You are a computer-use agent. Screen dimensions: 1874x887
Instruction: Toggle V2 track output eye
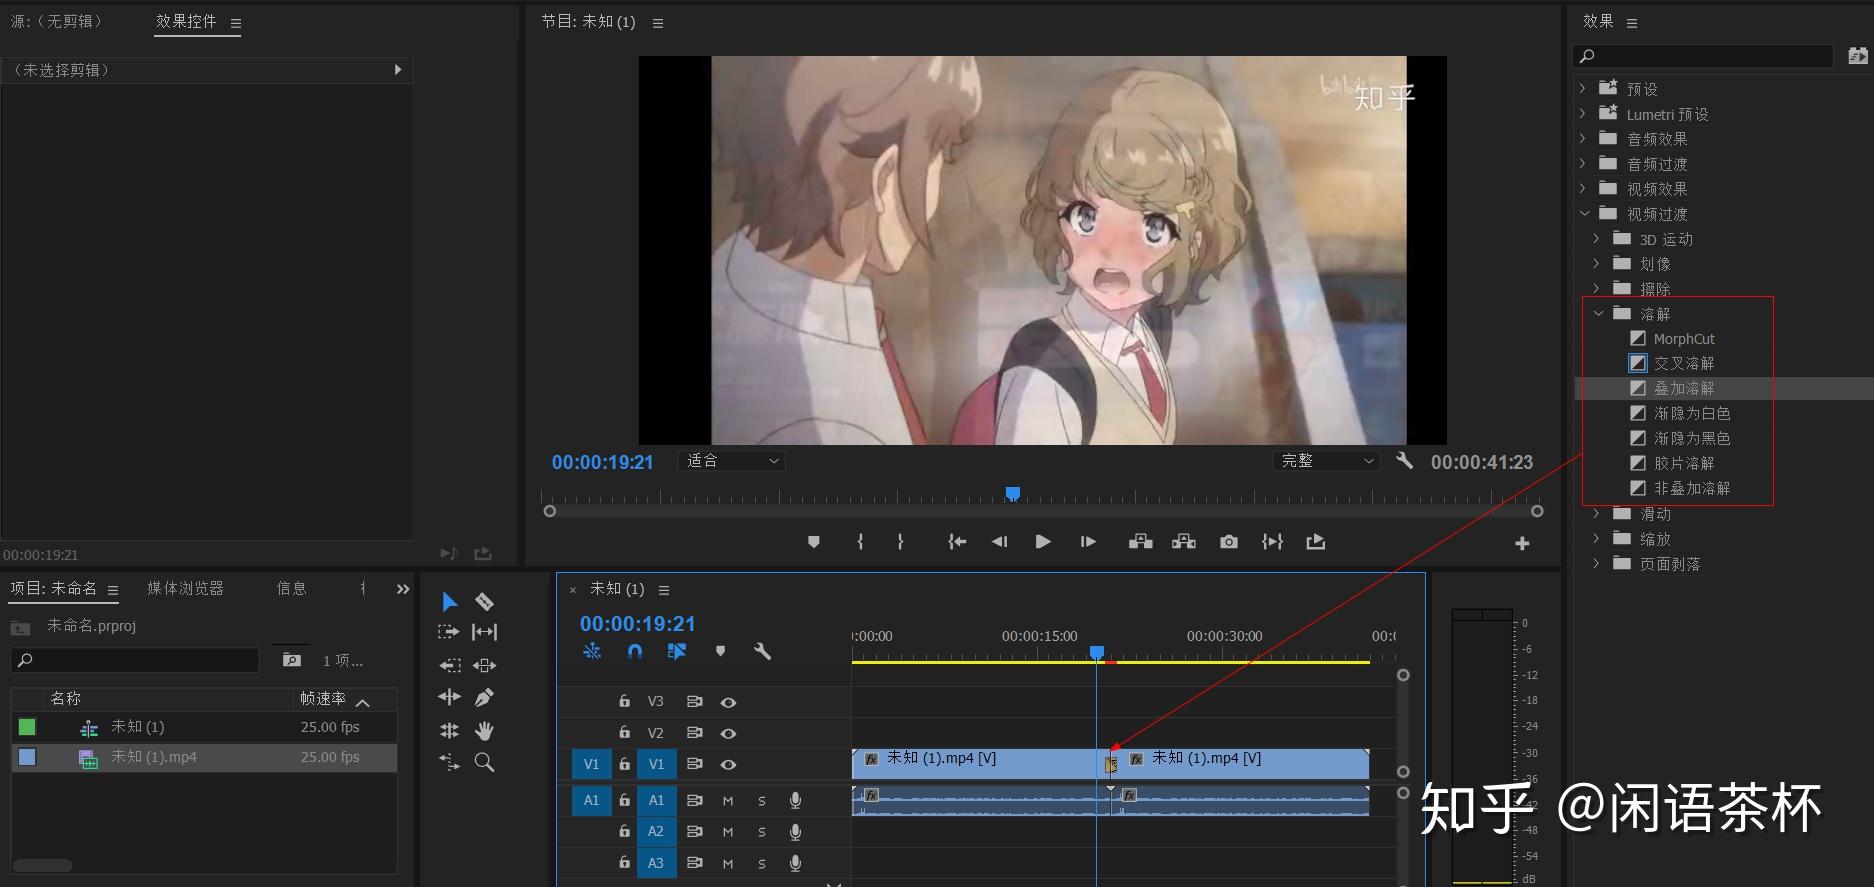(728, 733)
